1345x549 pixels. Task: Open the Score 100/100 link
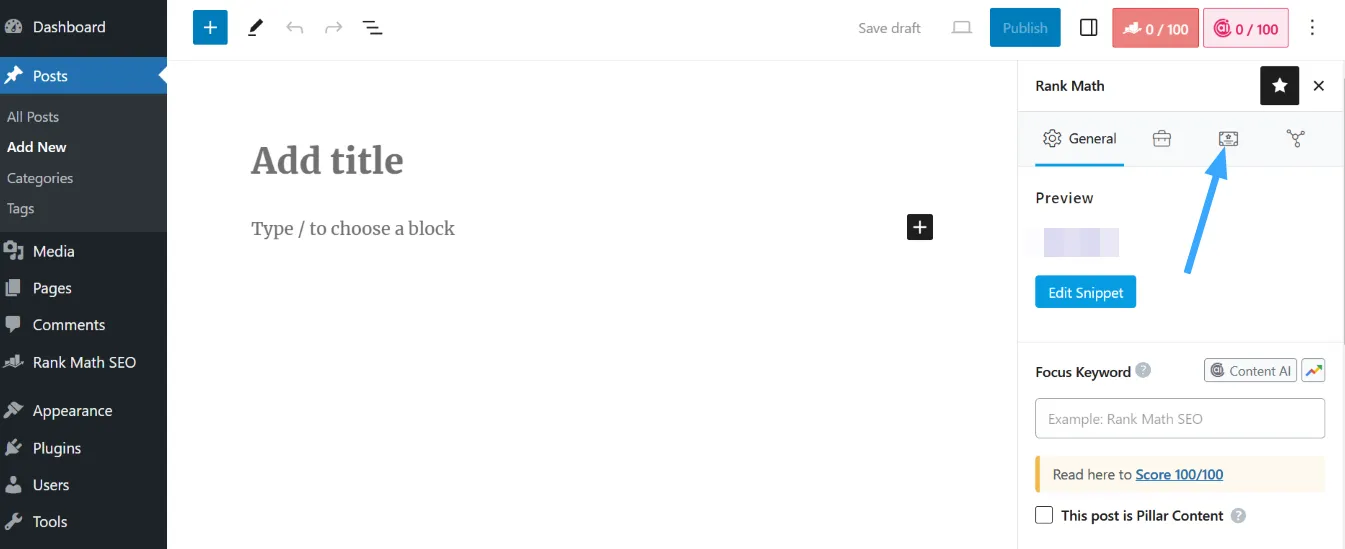click(1179, 474)
